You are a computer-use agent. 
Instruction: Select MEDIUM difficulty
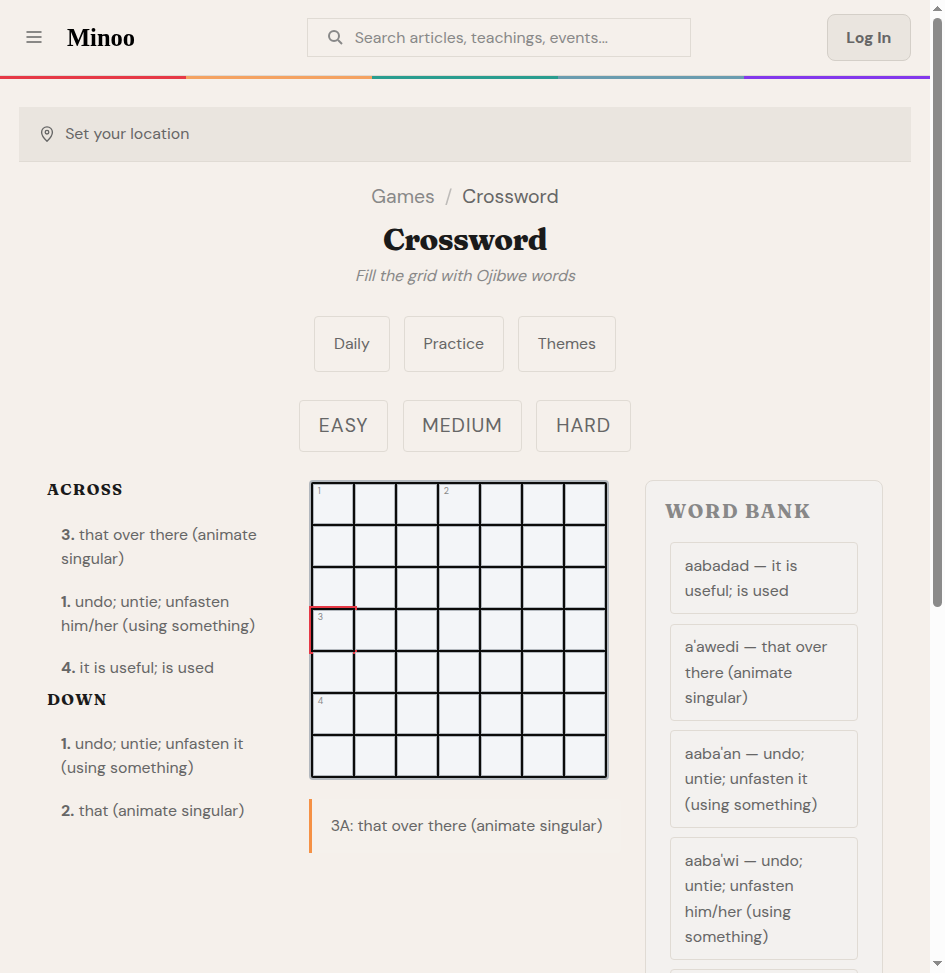coord(462,425)
